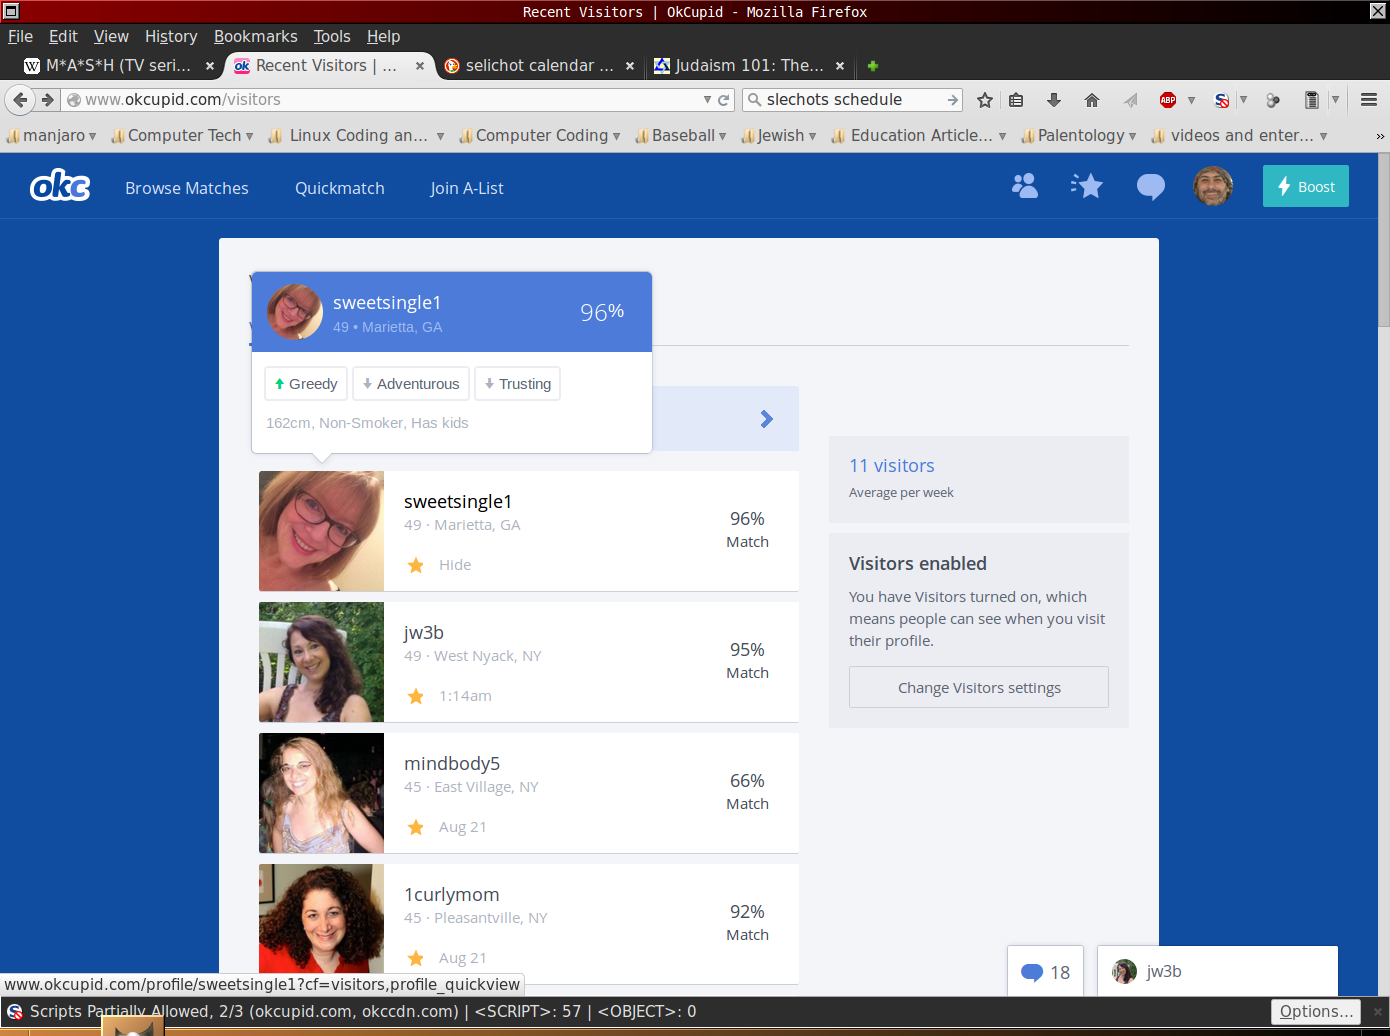Click the Greedy trait tag
Image resolution: width=1390 pixels, height=1036 pixels.
306,384
